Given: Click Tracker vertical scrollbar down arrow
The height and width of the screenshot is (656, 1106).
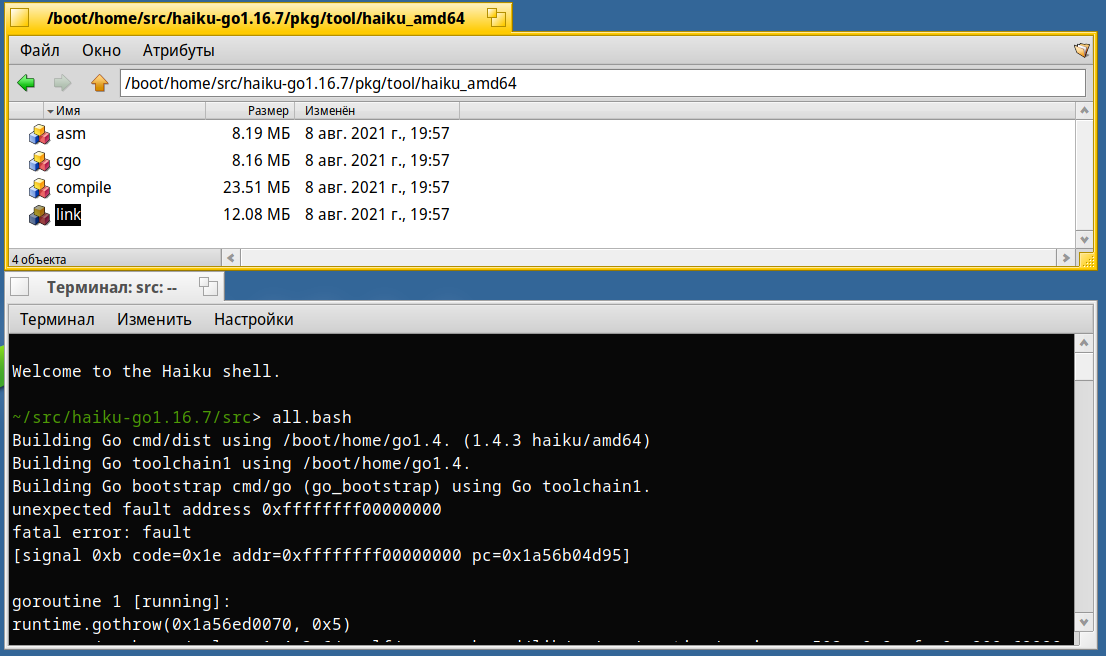Looking at the screenshot, I should pos(1084,240).
